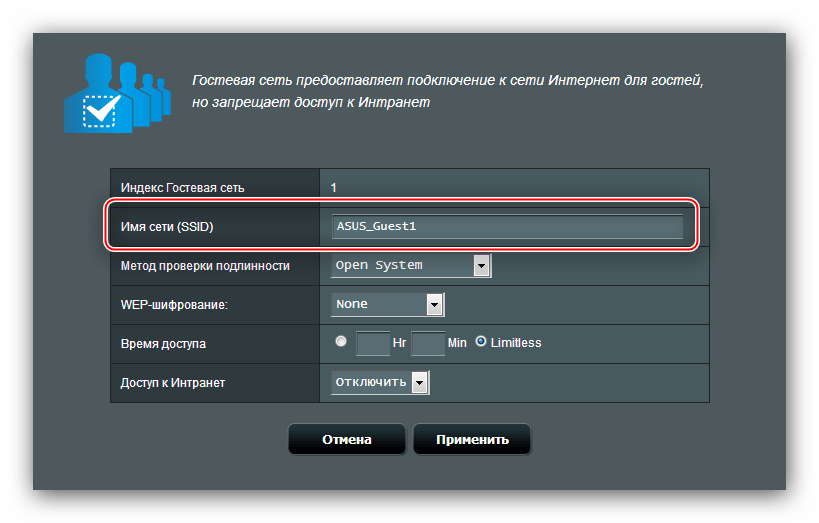Click the Hr hours input box
819x523 pixels.
click(373, 343)
